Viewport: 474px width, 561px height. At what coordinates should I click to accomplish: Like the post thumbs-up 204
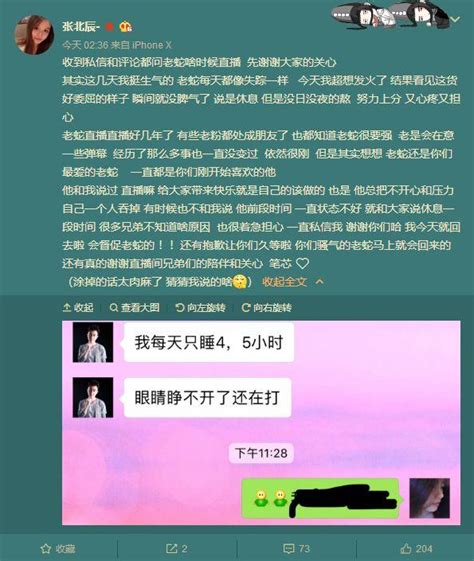[x=416, y=548]
